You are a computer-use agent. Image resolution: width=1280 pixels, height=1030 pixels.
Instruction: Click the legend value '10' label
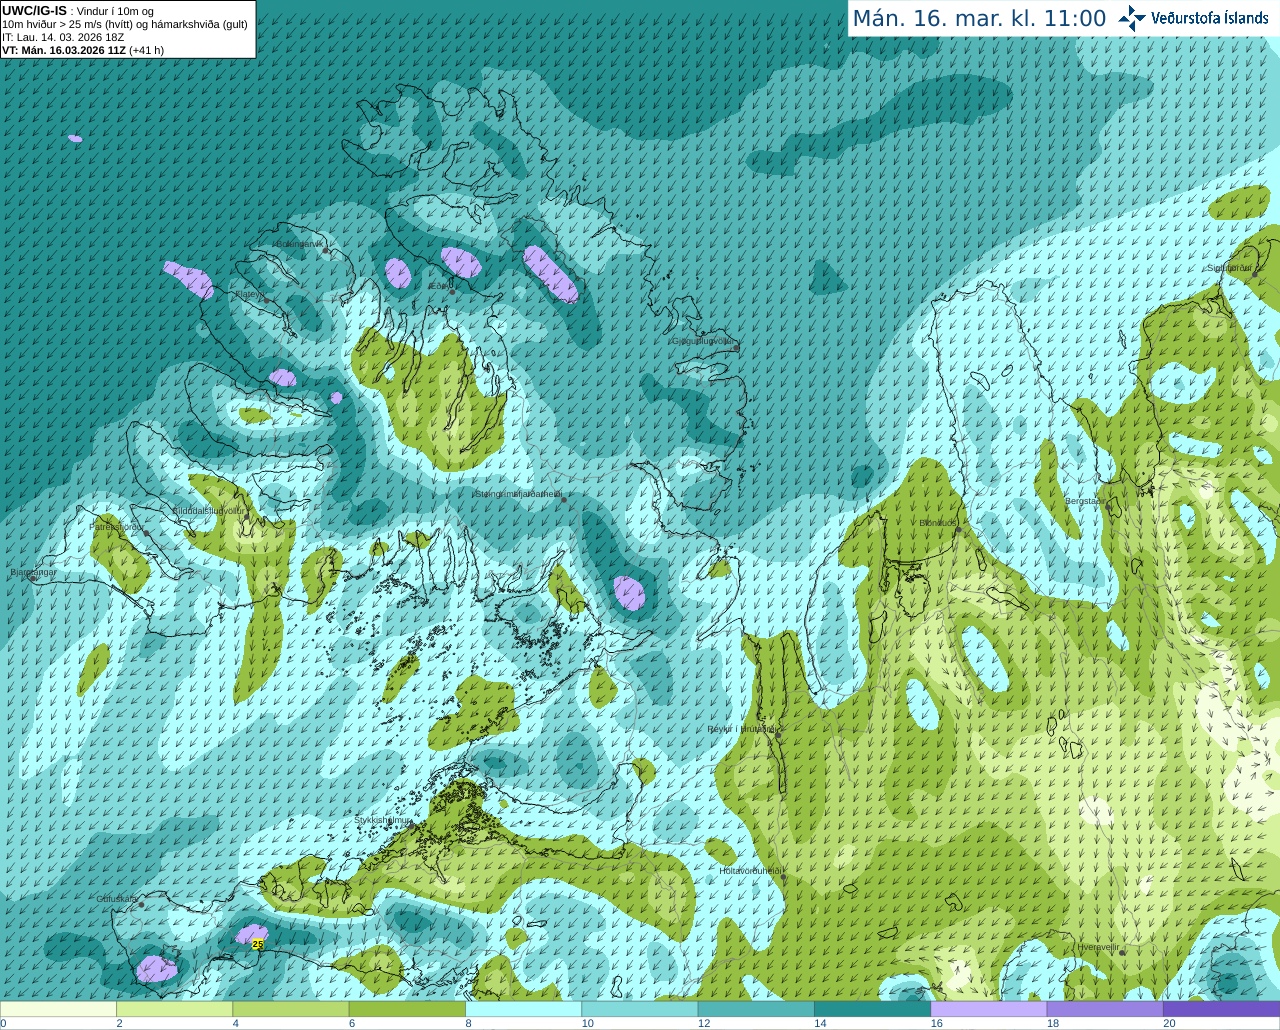click(588, 1023)
